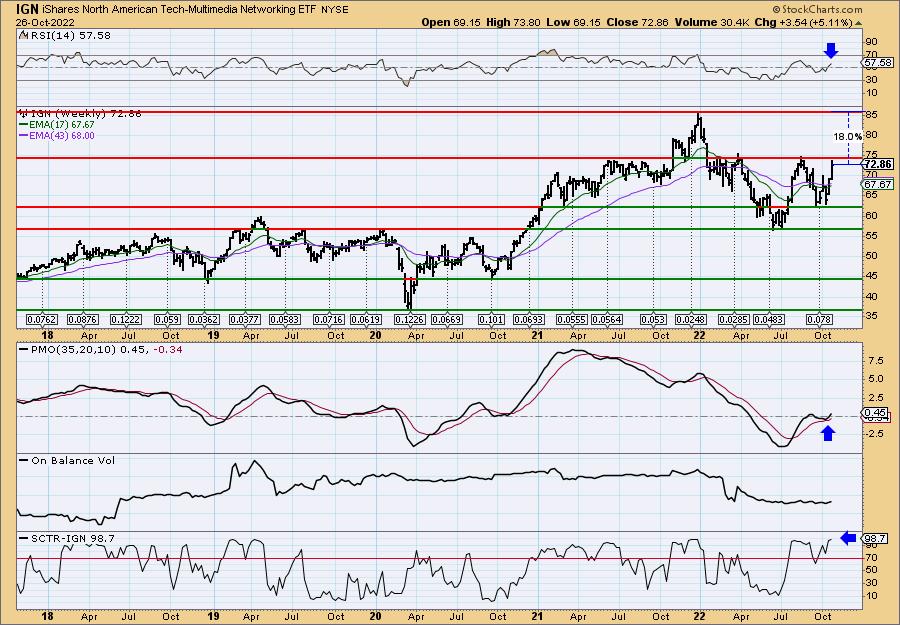Click the 0.053 dividend value box
This screenshot has height=625, width=900.
point(654,319)
